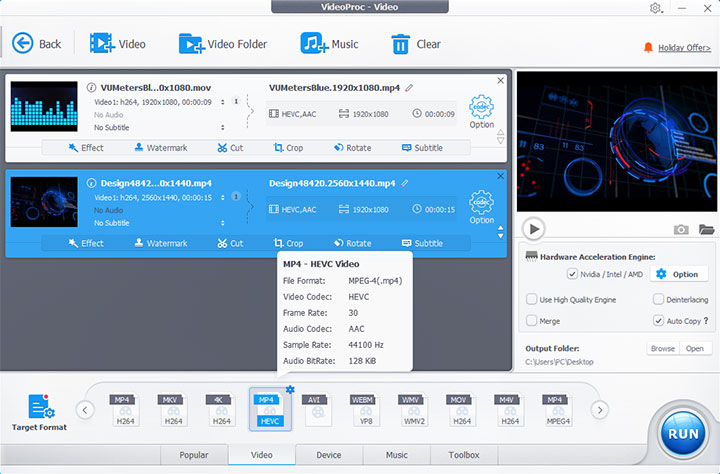720x474 pixels.
Task: Select MP4 H264 format
Action: click(124, 410)
